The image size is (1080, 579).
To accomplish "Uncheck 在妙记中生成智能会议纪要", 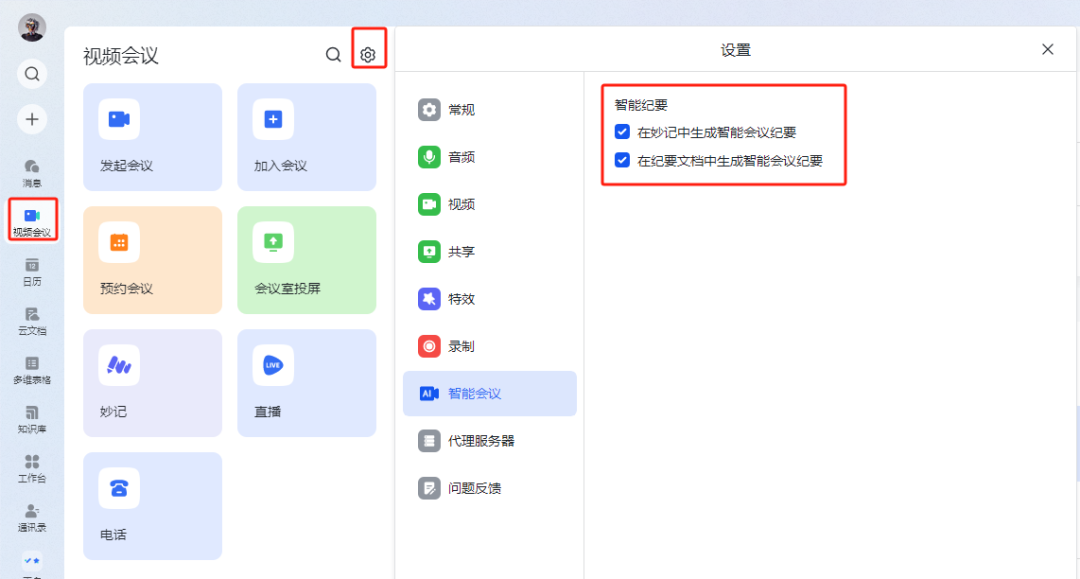I will point(622,131).
